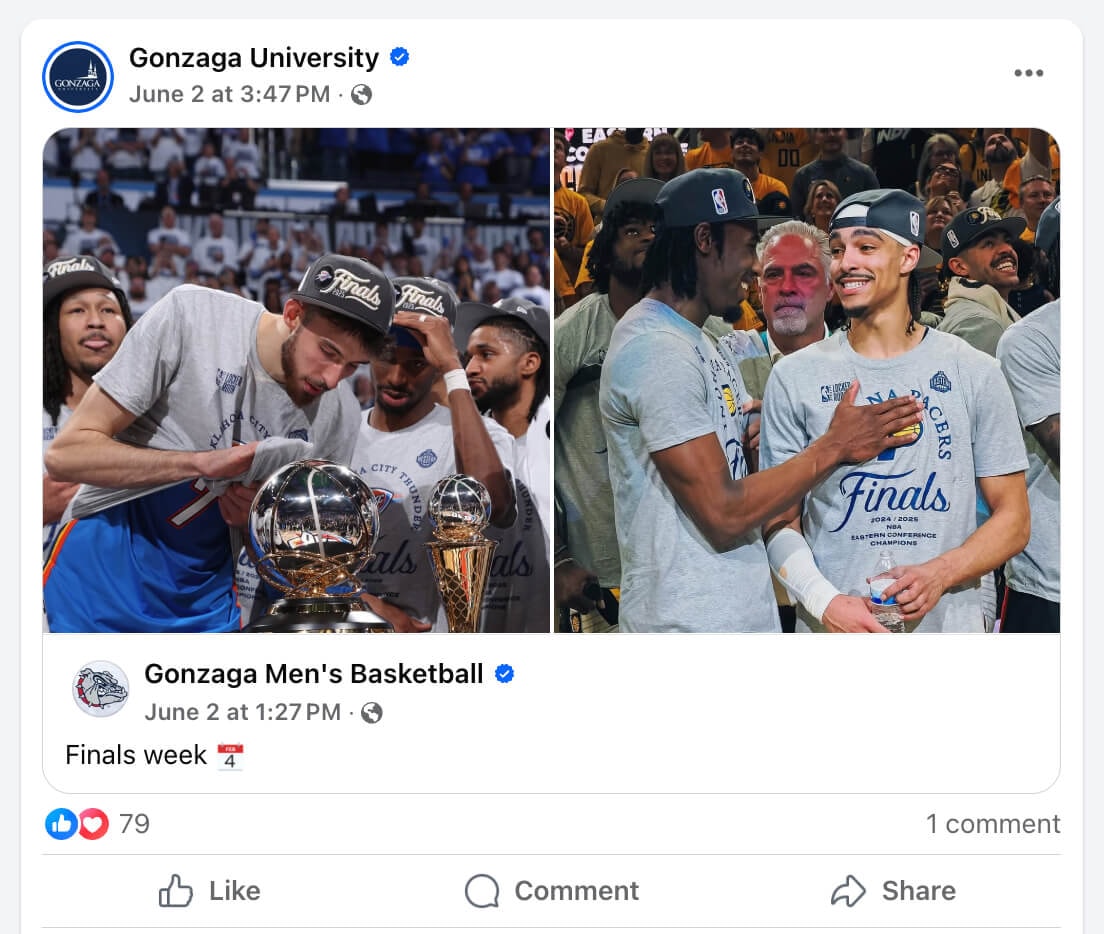
Task: View the right Pacers Finals photo
Action: point(807,380)
